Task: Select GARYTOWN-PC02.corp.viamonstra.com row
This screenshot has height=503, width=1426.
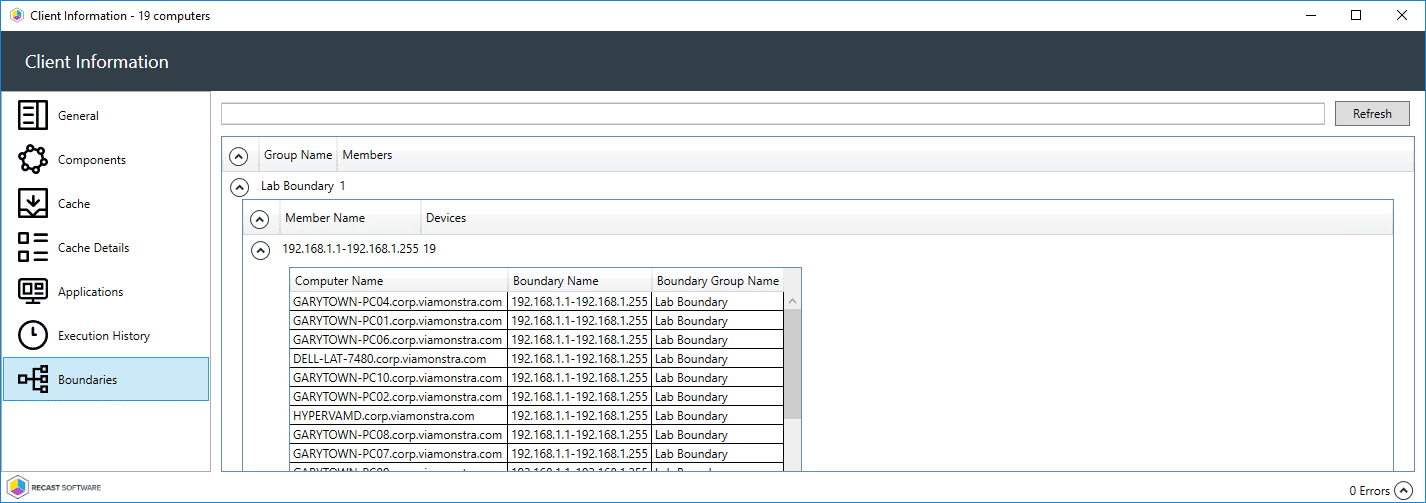Action: pos(536,397)
